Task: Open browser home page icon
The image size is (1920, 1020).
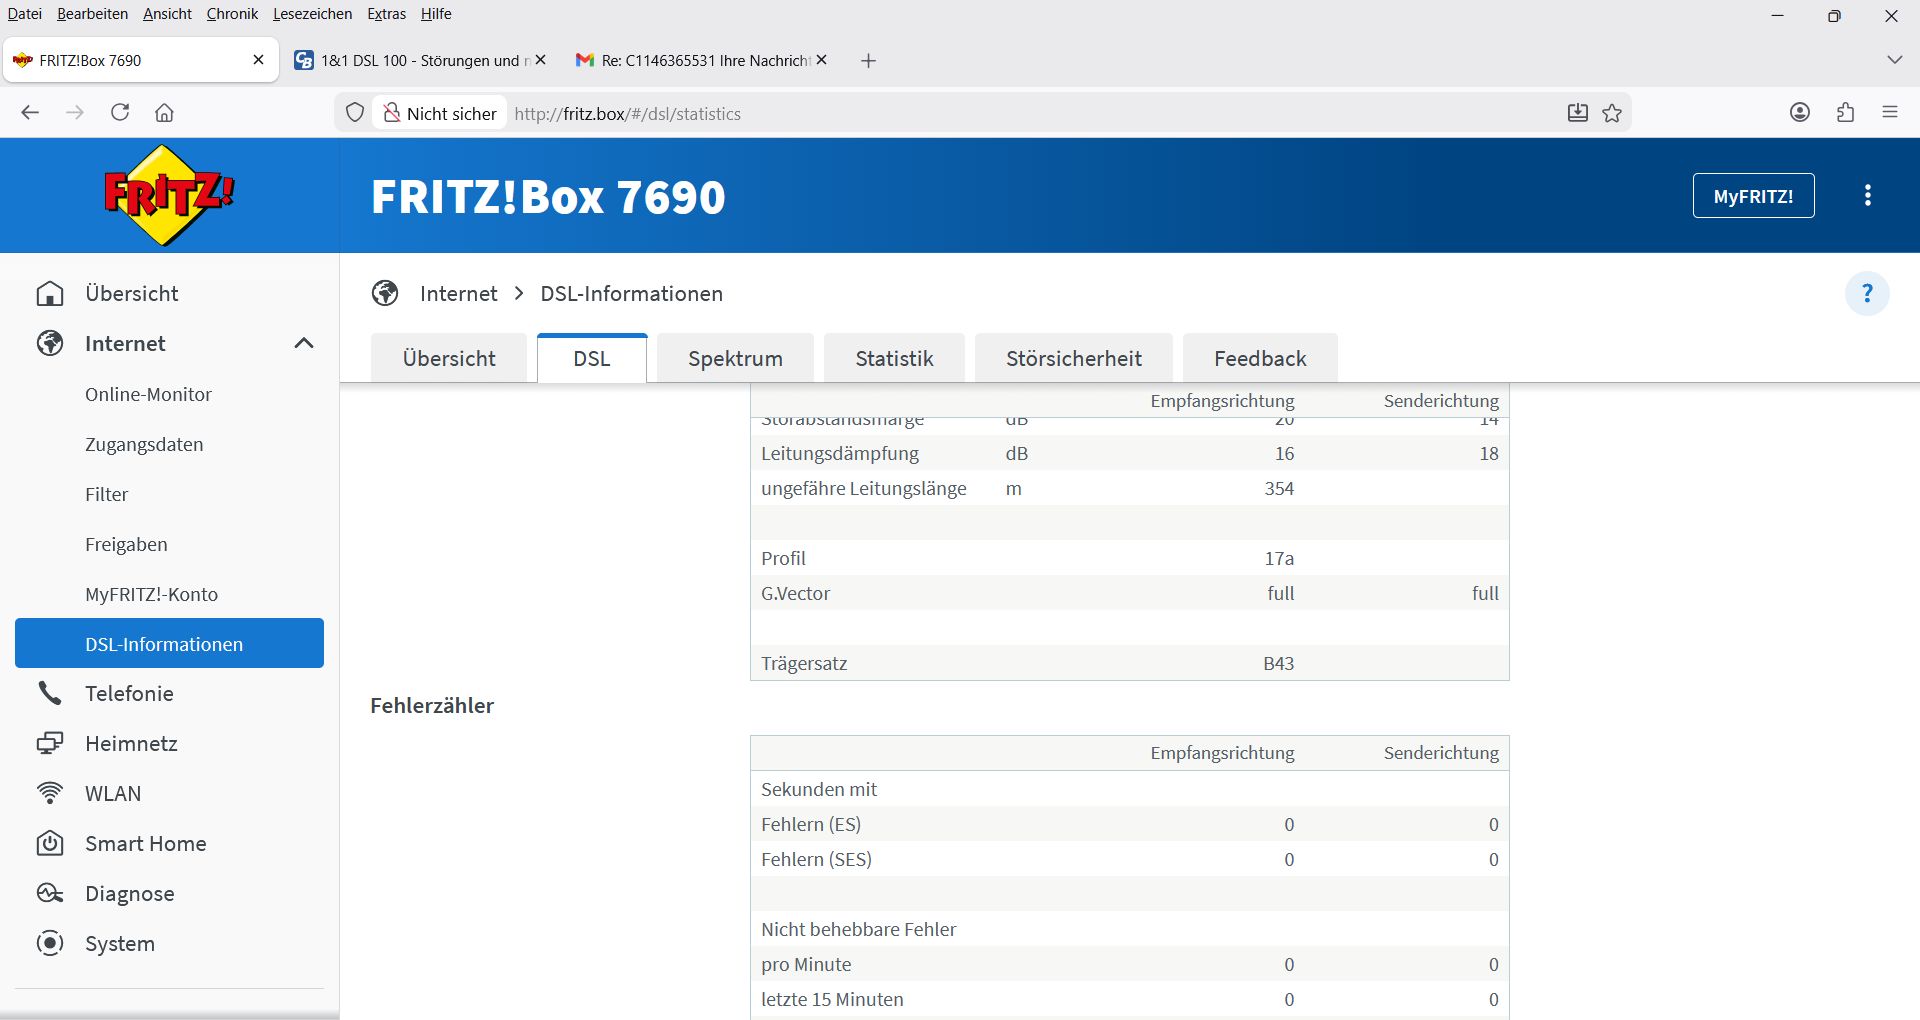Action: [x=165, y=113]
